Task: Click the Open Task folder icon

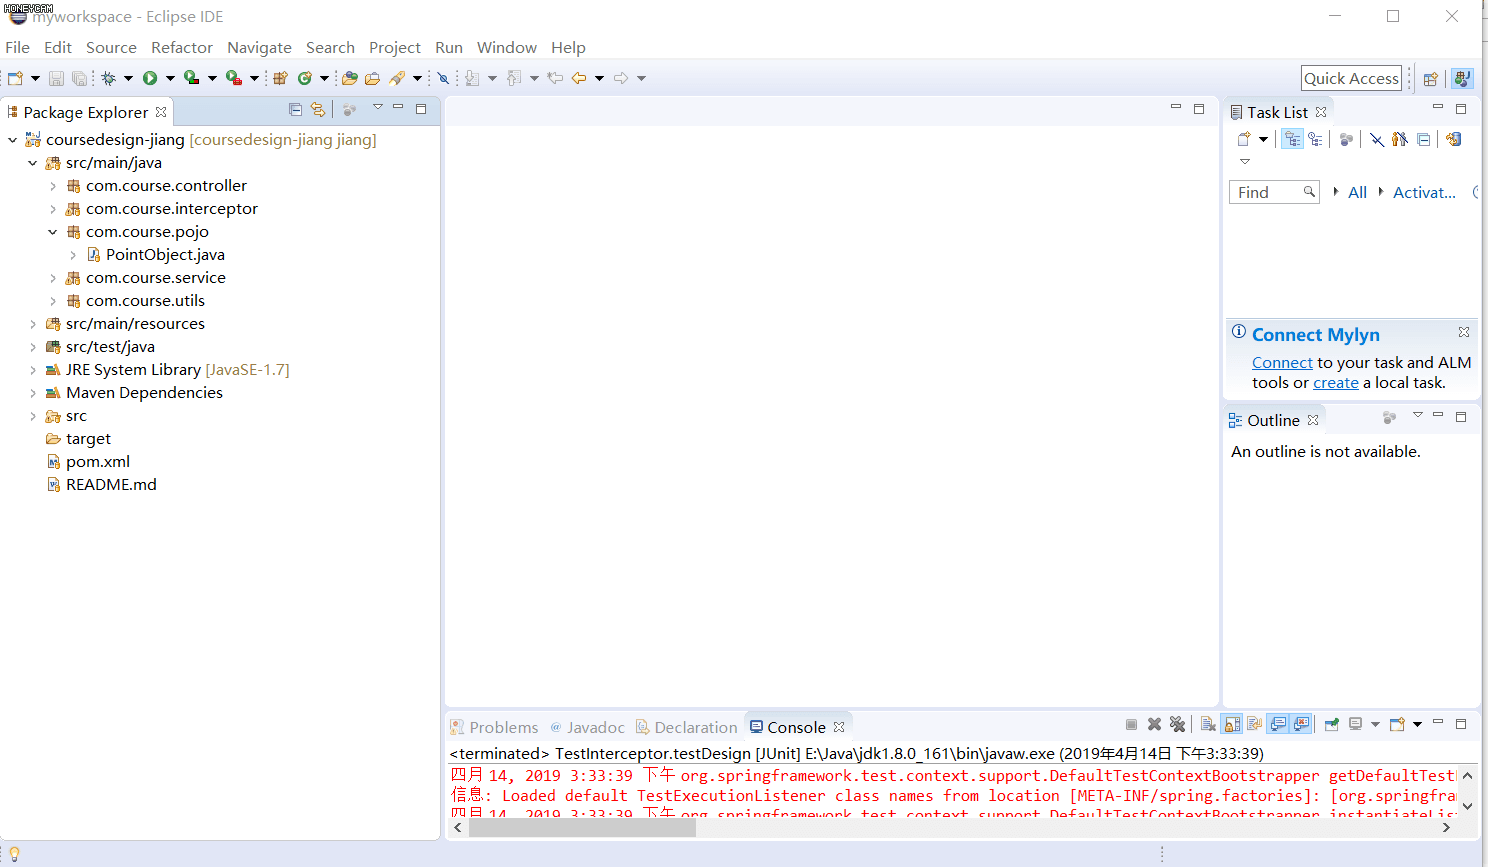Action: click(x=372, y=78)
